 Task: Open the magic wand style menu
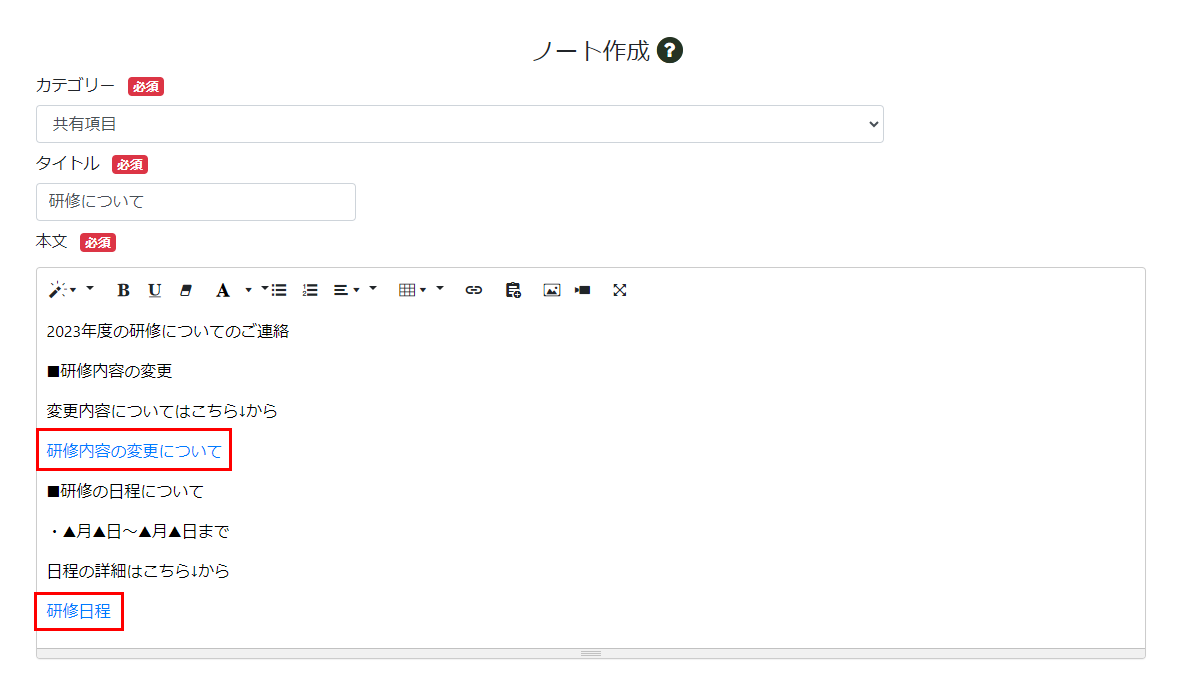(x=59, y=290)
